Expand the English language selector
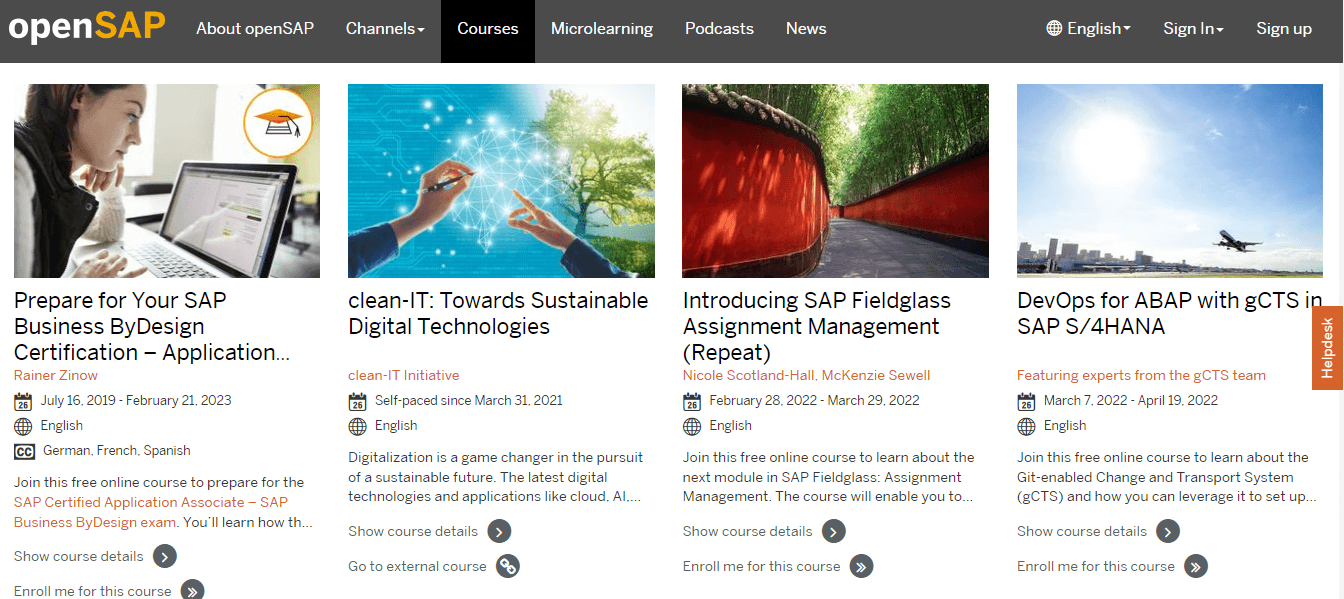Screen dimensions: 1344x599 1088,28
